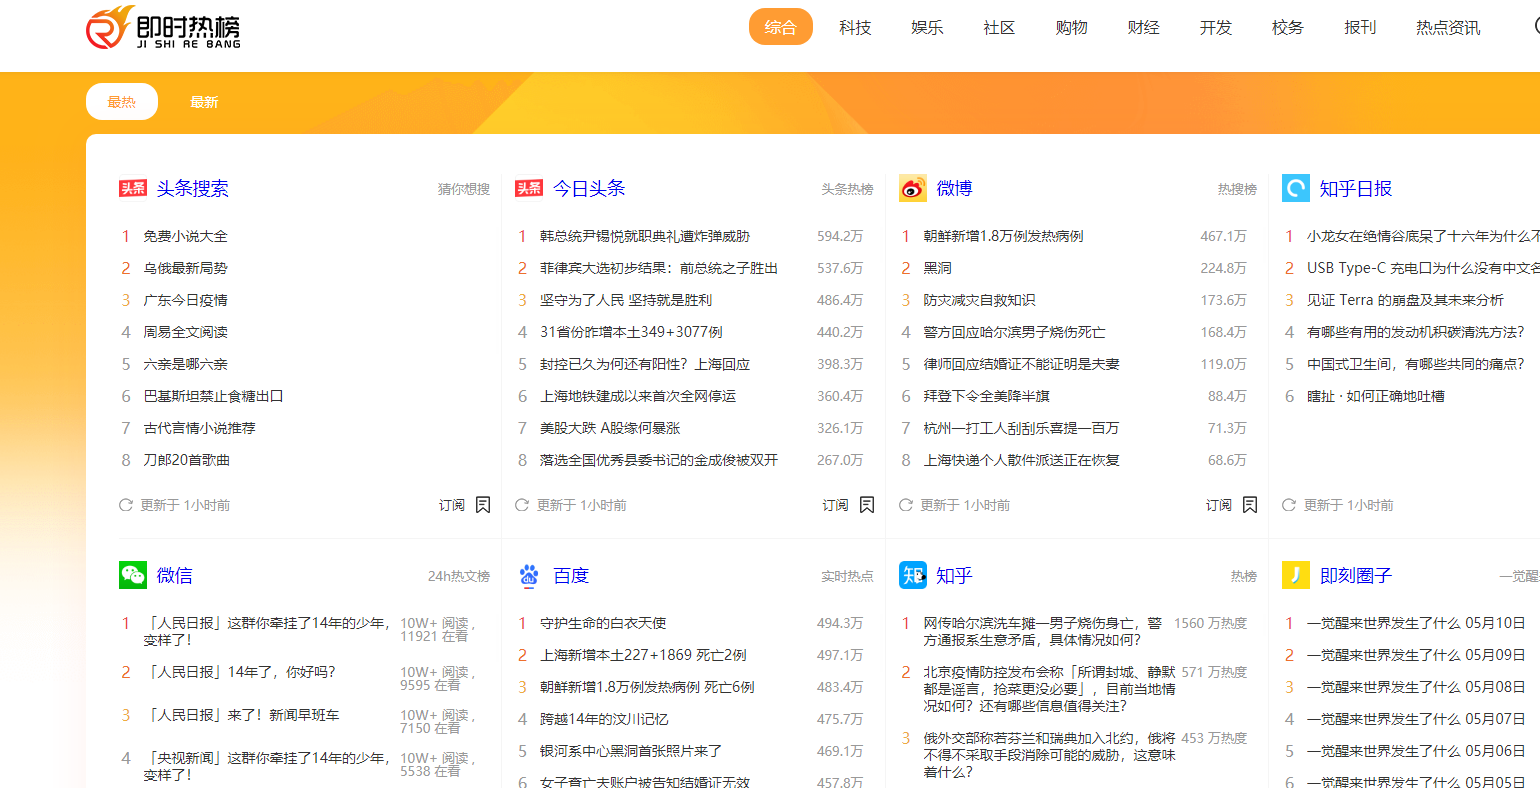Image resolution: width=1540 pixels, height=788 pixels.
Task: Click the green 微信 chat icon
Action: (133, 575)
